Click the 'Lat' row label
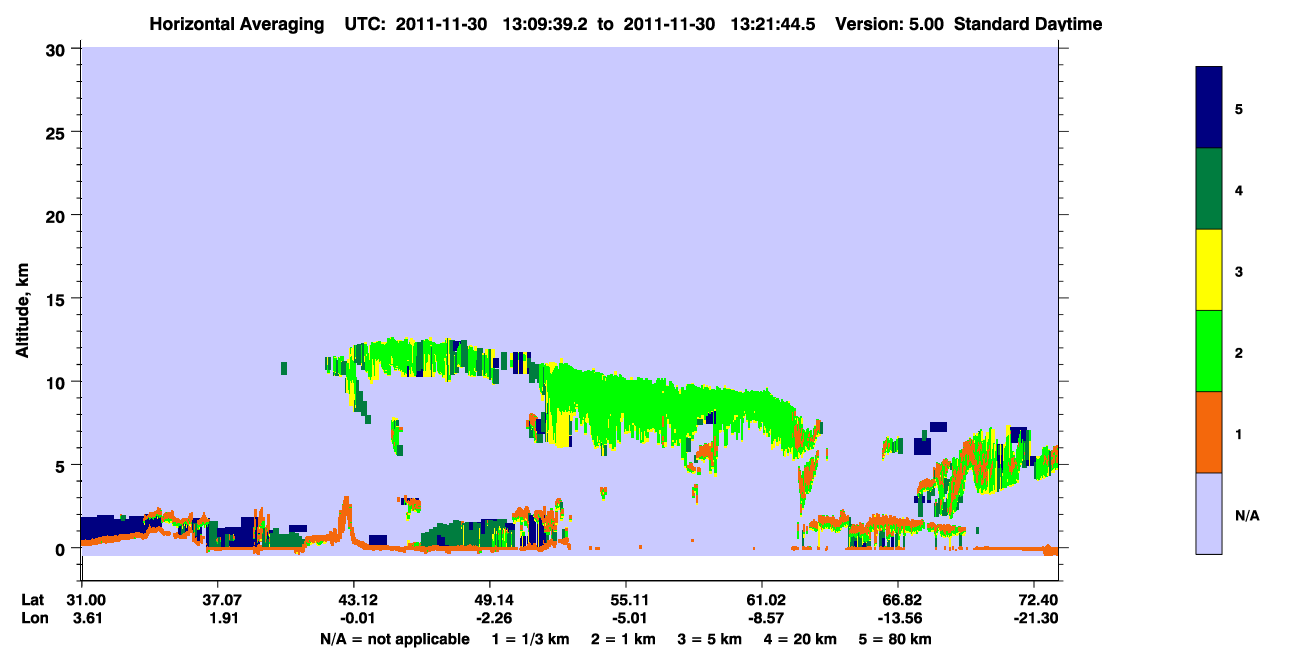 tap(32, 600)
